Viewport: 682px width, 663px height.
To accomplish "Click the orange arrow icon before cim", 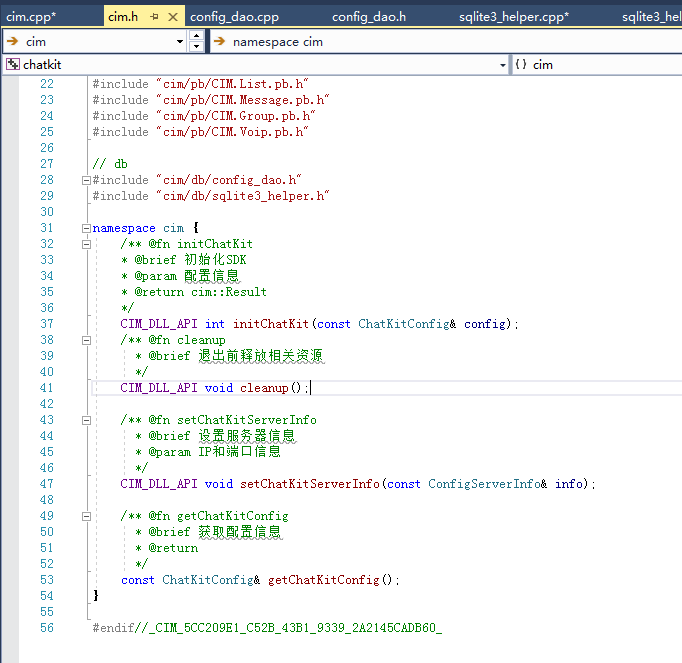I will coord(13,41).
